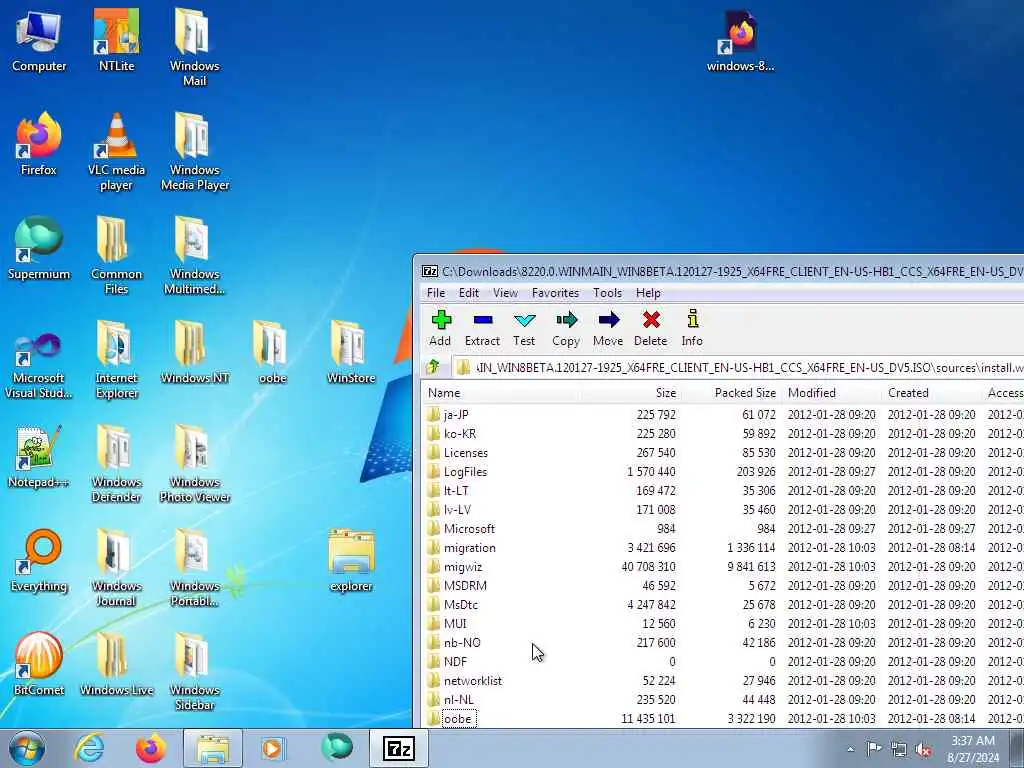
Task: Click the muted volume tray icon
Action: (x=923, y=750)
